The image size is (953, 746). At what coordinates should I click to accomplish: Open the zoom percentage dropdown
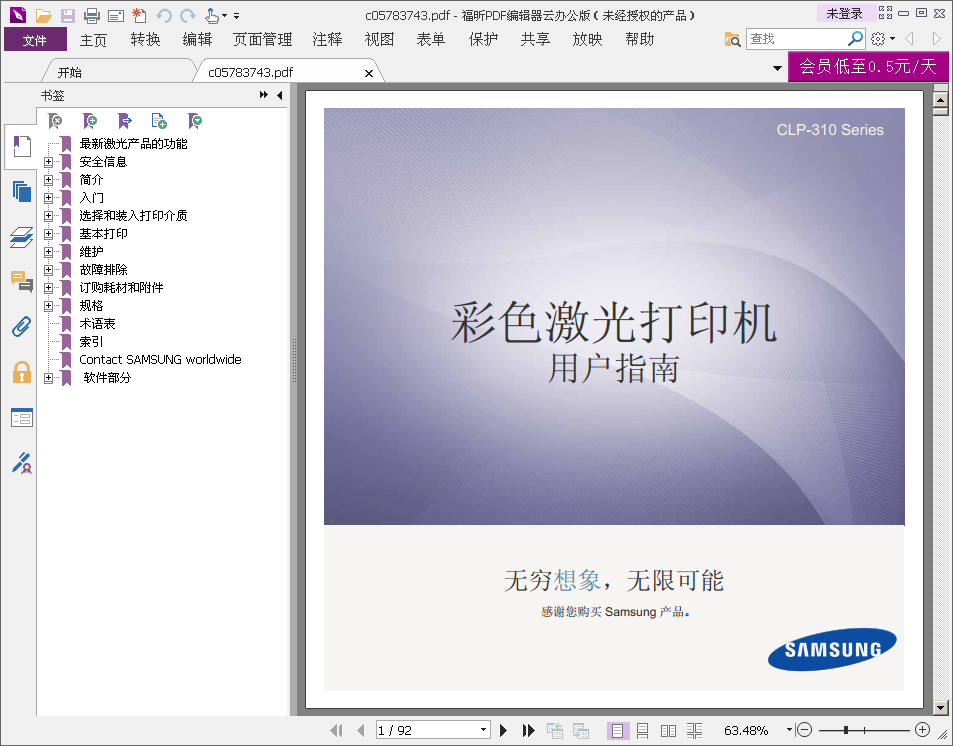(789, 730)
